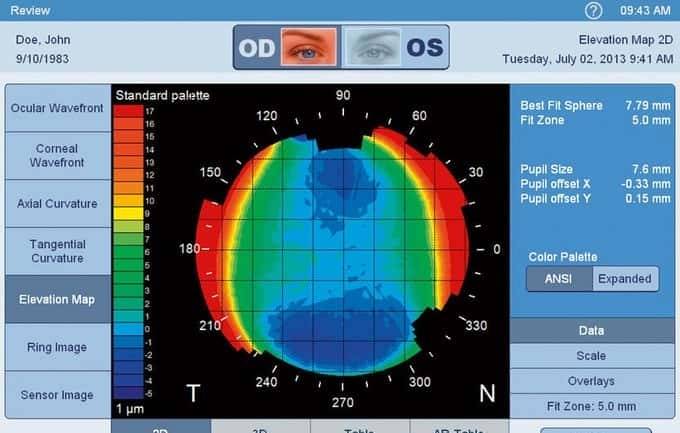Open the Fit Zone: 5.0 mm section
This screenshot has height=433, width=680.
click(592, 406)
